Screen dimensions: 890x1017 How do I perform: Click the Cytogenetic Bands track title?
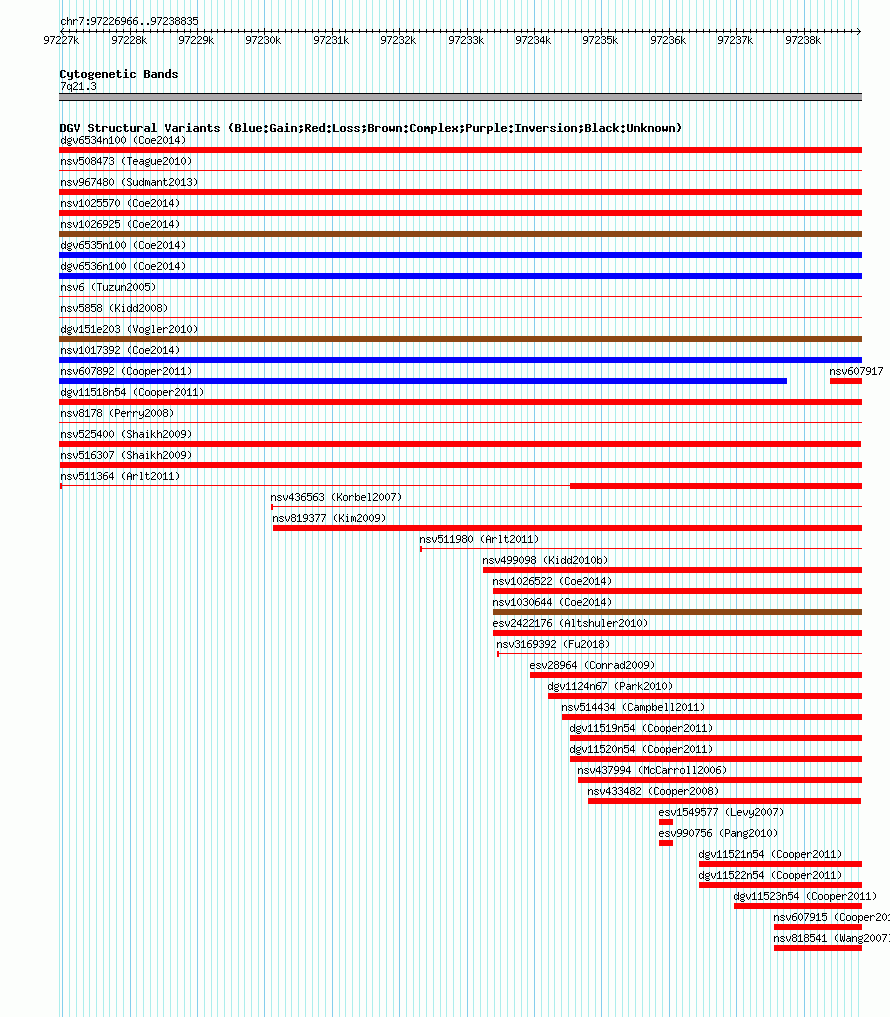pos(119,74)
